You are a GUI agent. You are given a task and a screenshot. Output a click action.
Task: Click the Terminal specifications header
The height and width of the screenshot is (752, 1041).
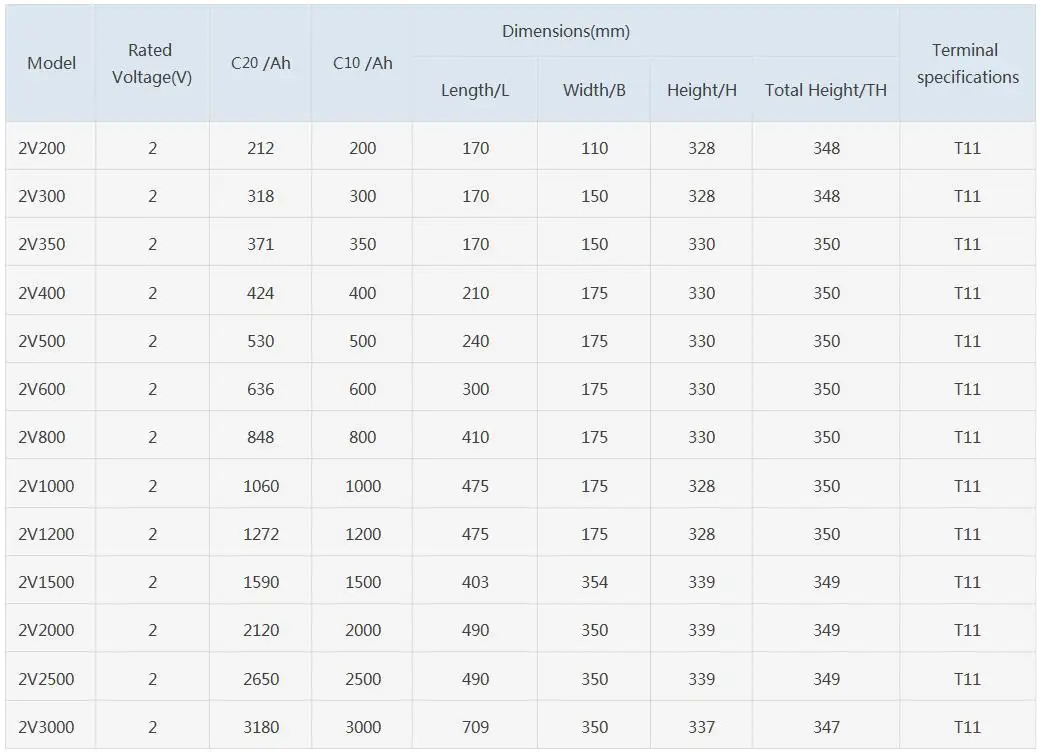tap(967, 63)
